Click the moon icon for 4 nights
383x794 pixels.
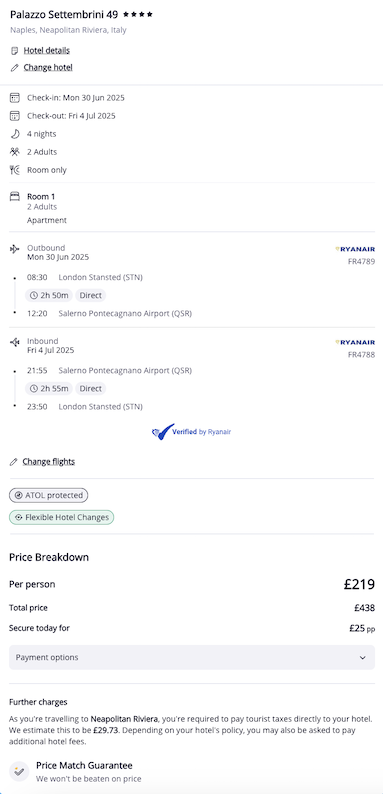tap(15, 134)
